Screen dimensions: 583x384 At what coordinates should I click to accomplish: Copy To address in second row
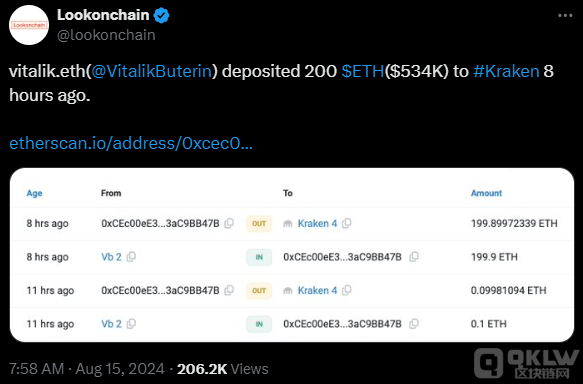pos(414,256)
